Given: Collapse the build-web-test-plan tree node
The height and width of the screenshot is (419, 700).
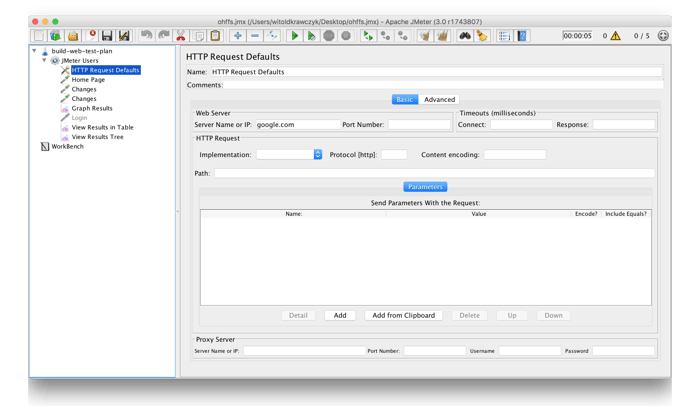Looking at the screenshot, I should click(x=34, y=51).
